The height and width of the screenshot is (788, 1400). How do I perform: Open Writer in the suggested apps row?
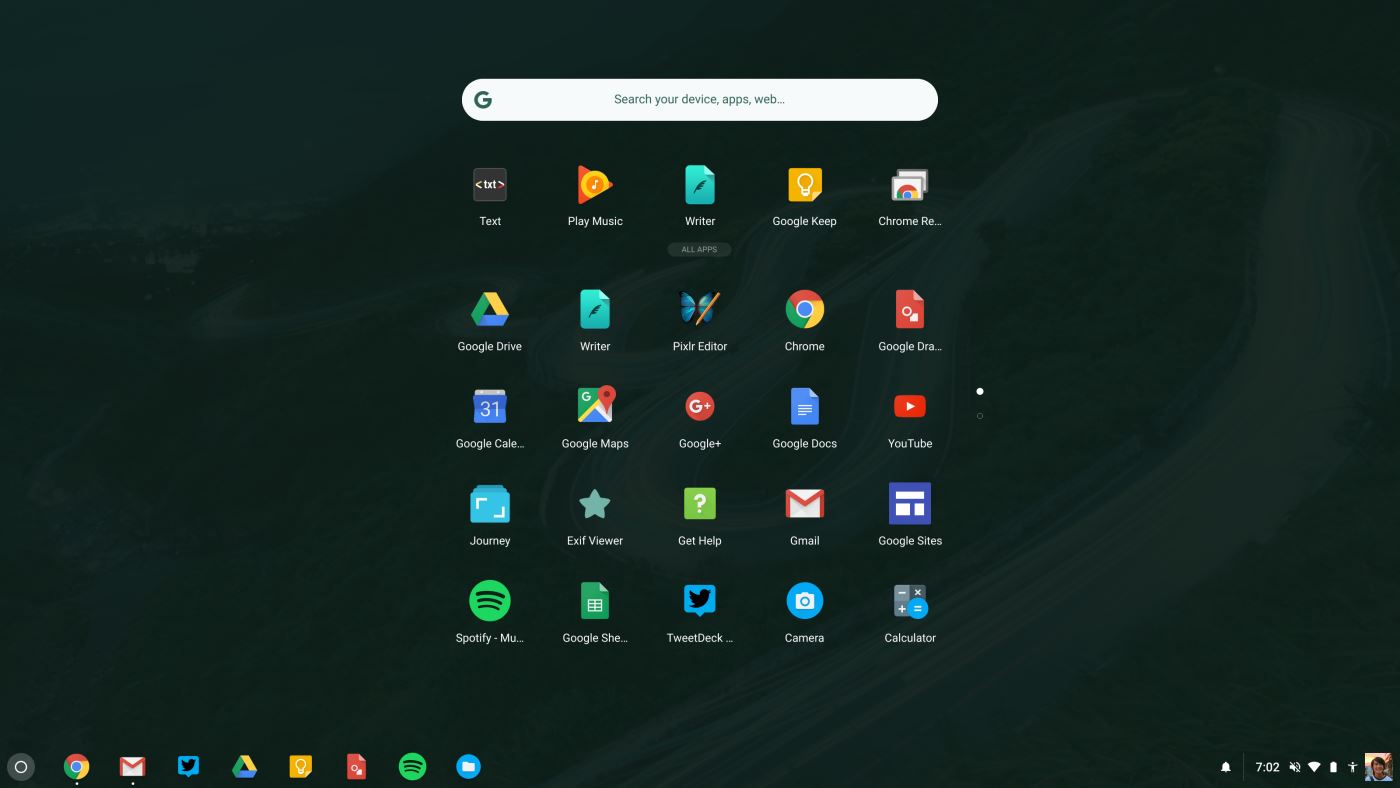[700, 186]
